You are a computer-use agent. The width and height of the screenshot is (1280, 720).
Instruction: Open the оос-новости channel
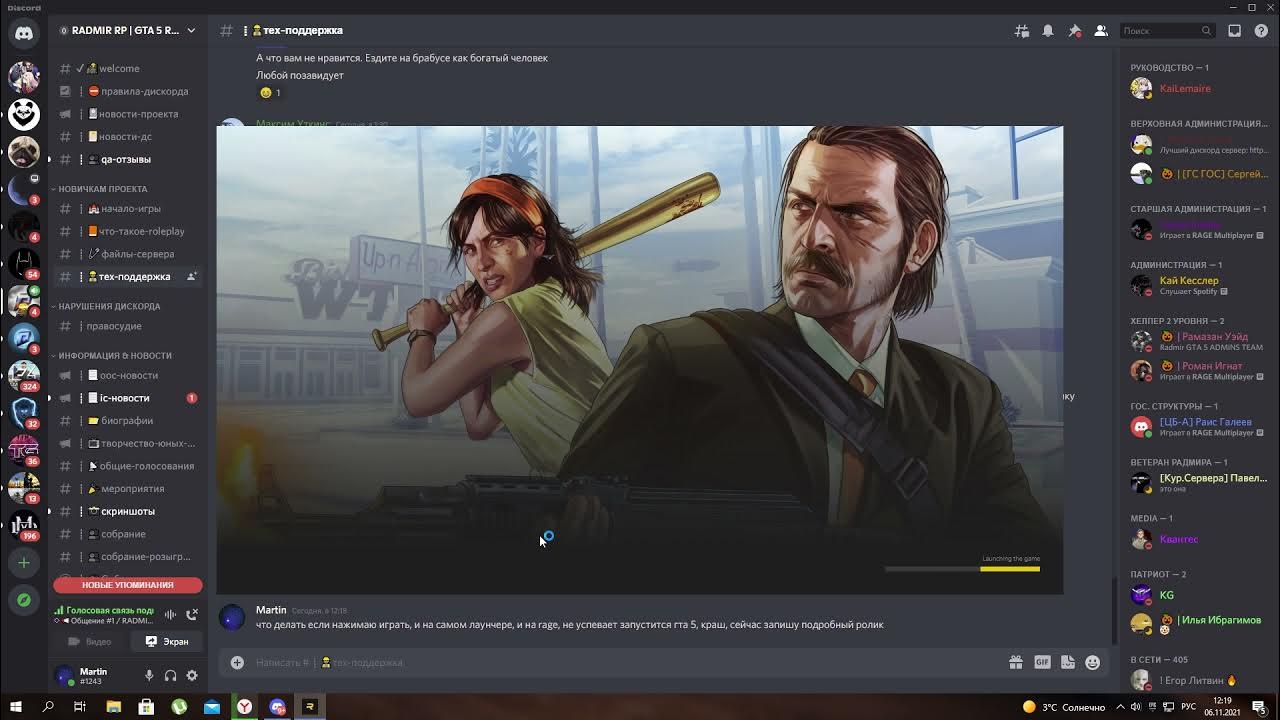pos(129,375)
